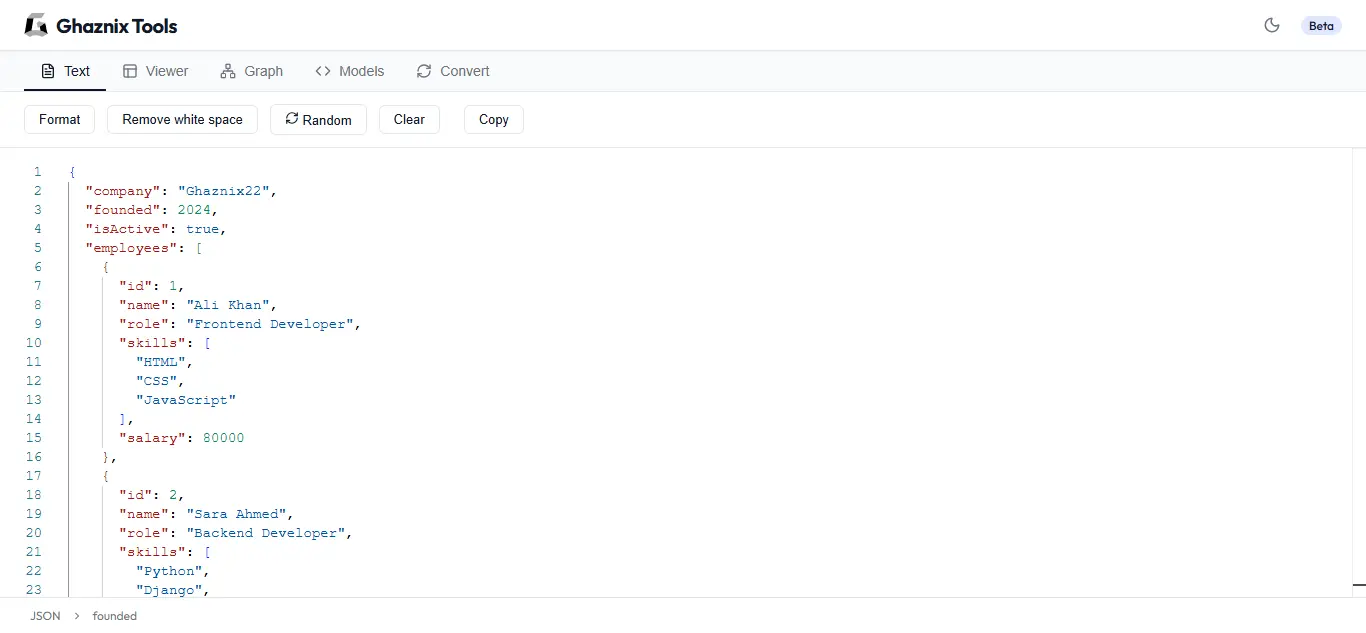Screen dimensions: 1366x633
Task: Select the Convert arrows icon
Action: (423, 70)
